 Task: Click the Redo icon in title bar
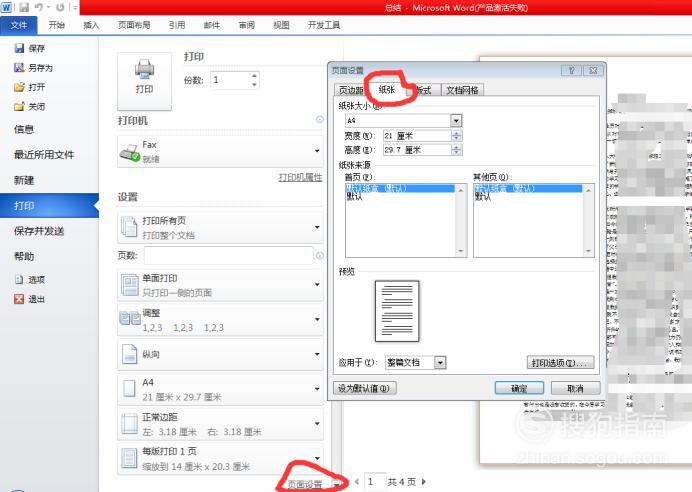pyautogui.click(x=60, y=7)
